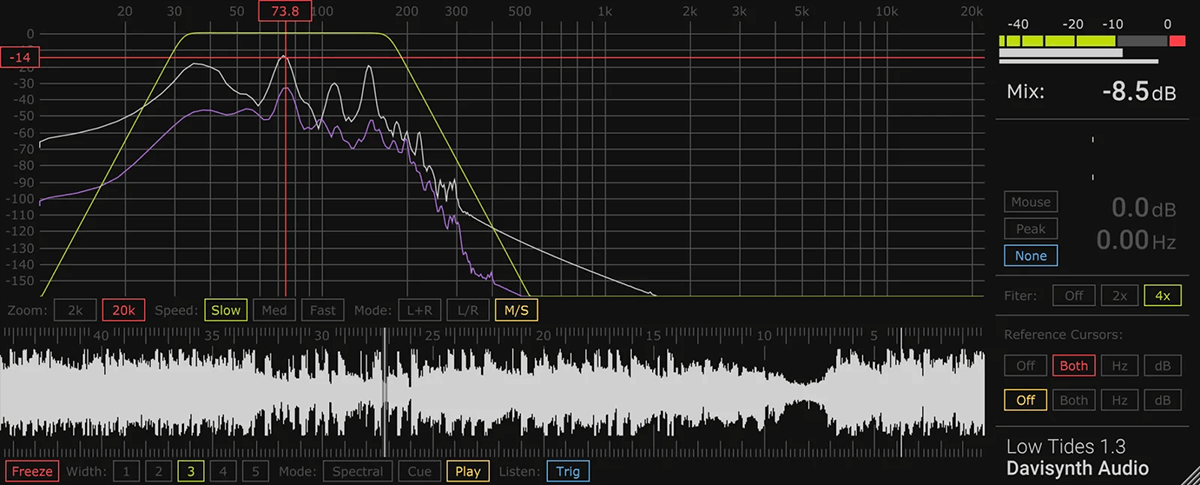Switch channel mode to L/R
This screenshot has width=1200, height=485.
pyautogui.click(x=468, y=310)
